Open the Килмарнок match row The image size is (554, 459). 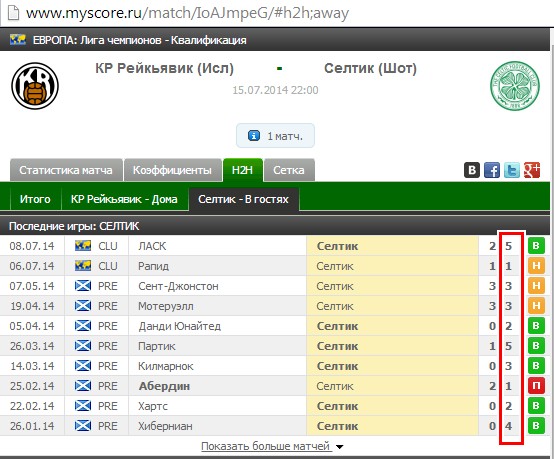point(275,366)
